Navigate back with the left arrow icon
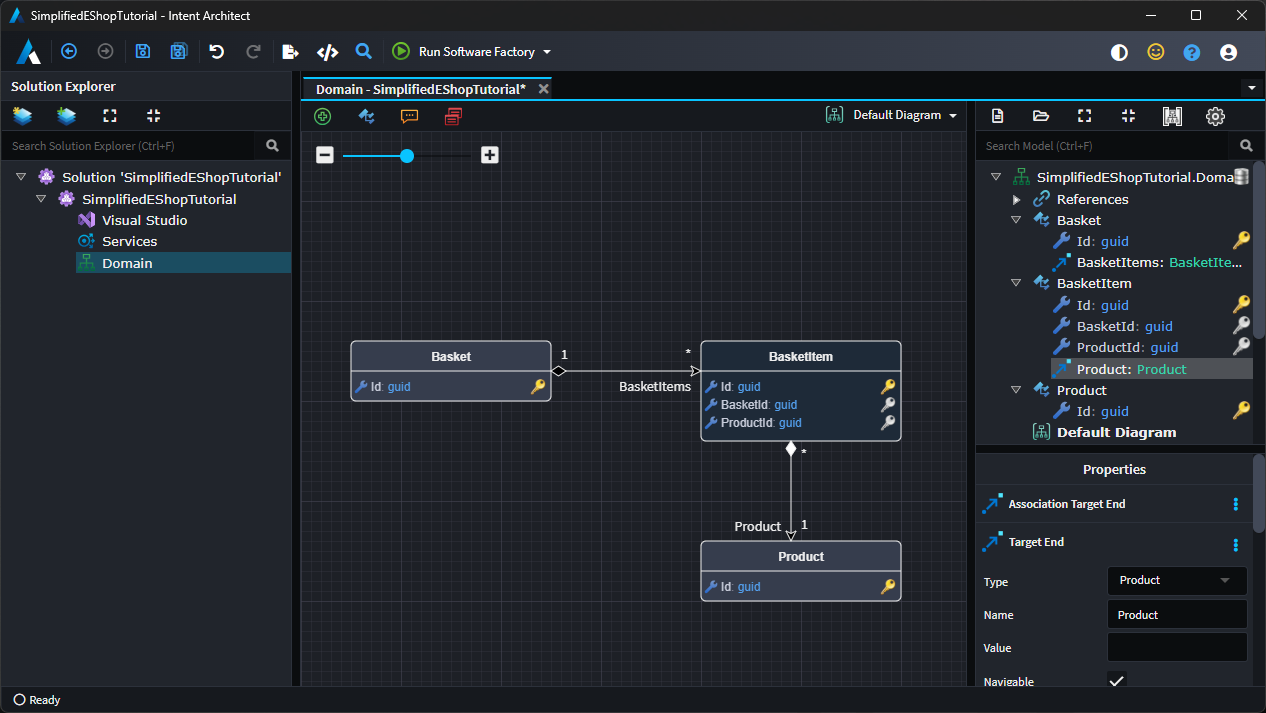The image size is (1266, 713). [x=69, y=52]
